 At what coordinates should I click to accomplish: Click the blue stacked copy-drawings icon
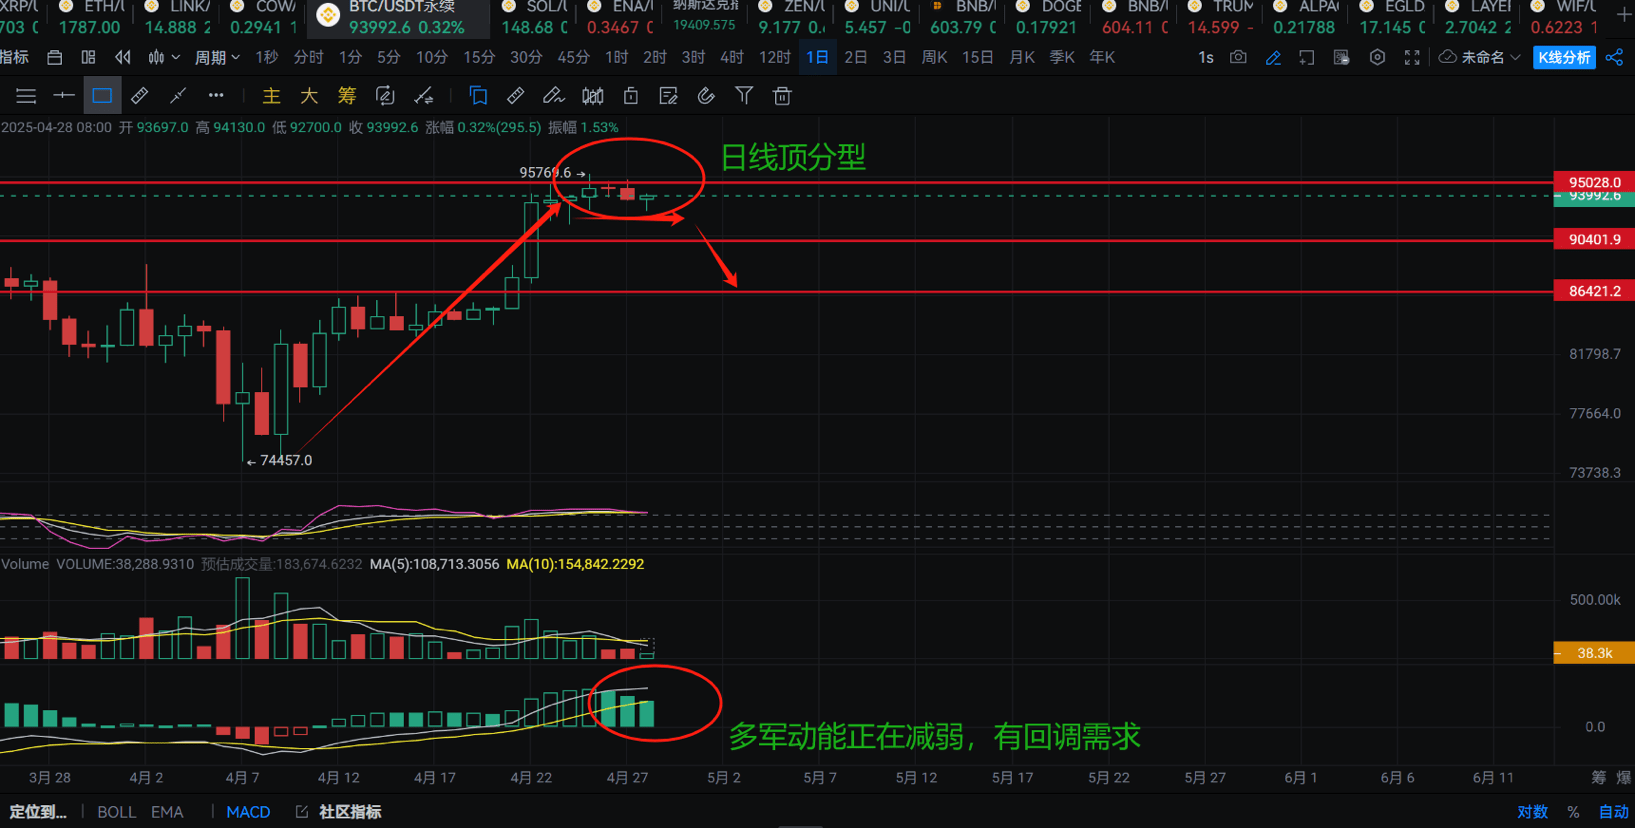pyautogui.click(x=478, y=96)
